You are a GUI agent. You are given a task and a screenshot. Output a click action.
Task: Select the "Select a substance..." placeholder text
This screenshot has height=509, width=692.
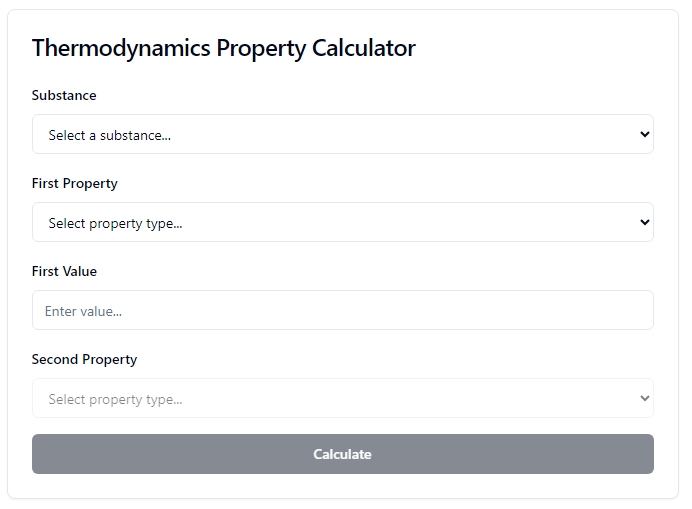point(109,135)
